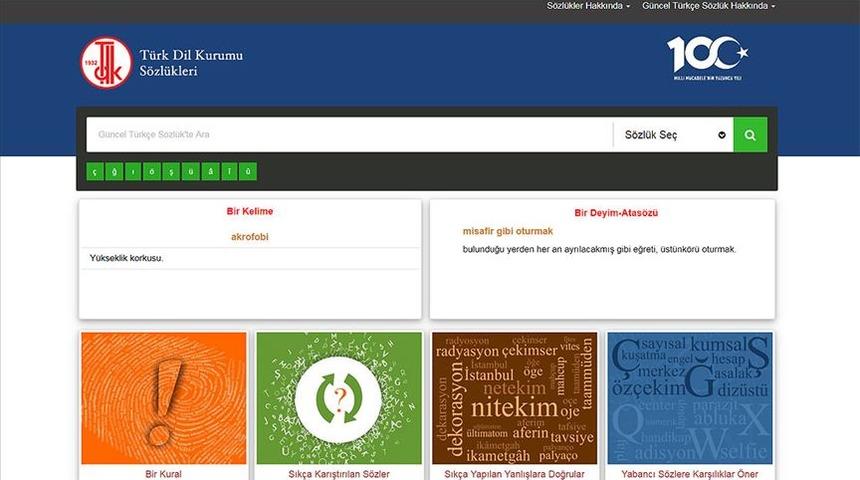The height and width of the screenshot is (480, 860).
Task: Open the Sıkça Karıştırılan Sözler tile image
Action: 339,398
